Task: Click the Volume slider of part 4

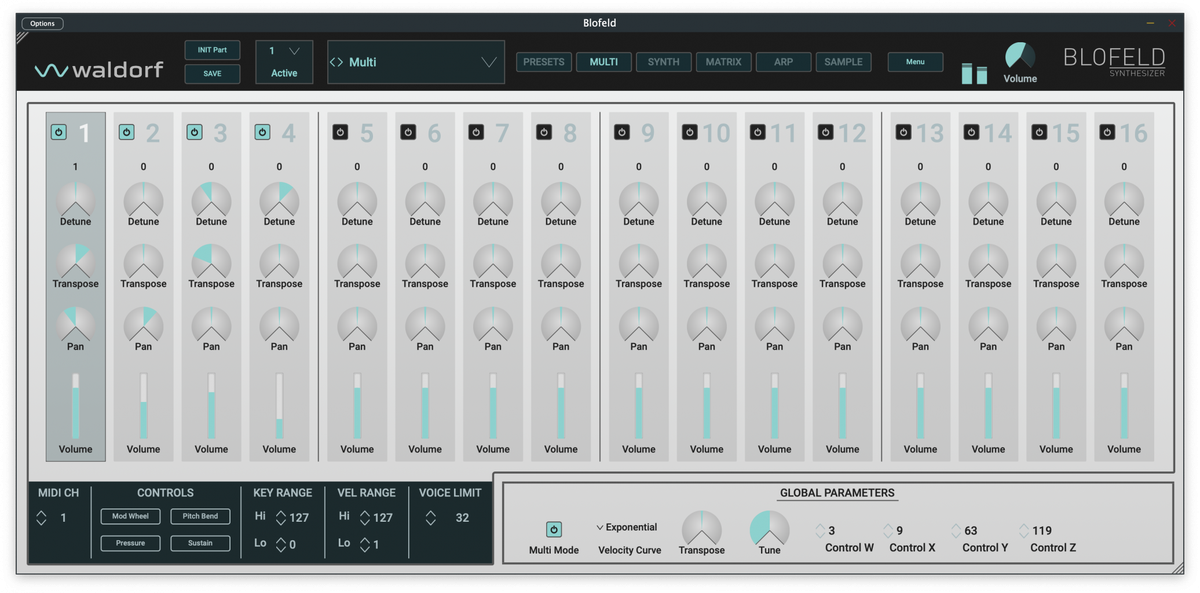Action: [x=279, y=406]
